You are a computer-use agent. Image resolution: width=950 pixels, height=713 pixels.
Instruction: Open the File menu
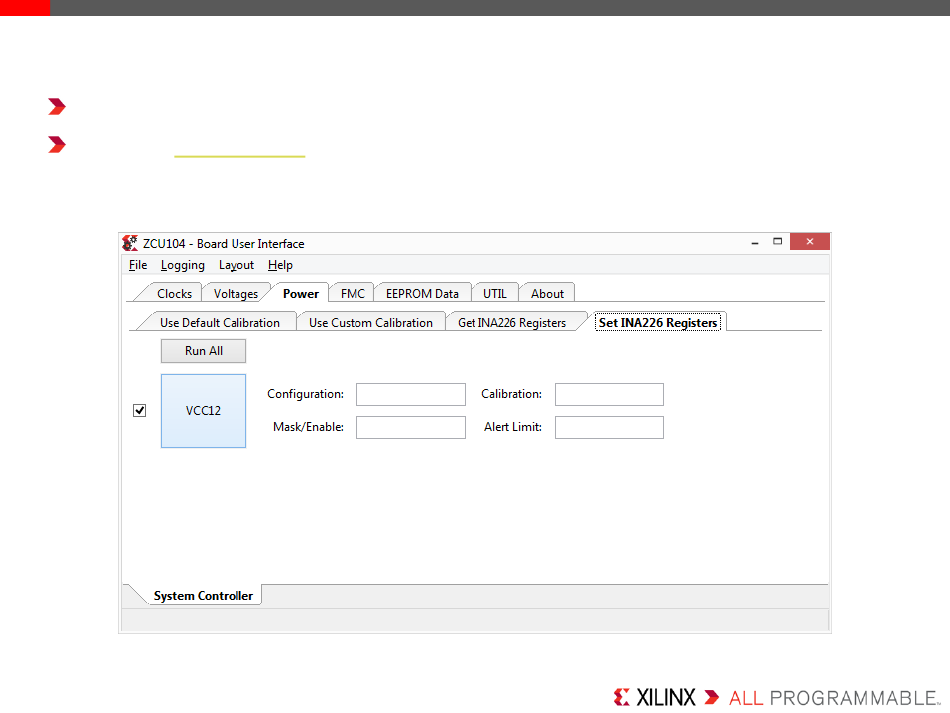point(138,265)
